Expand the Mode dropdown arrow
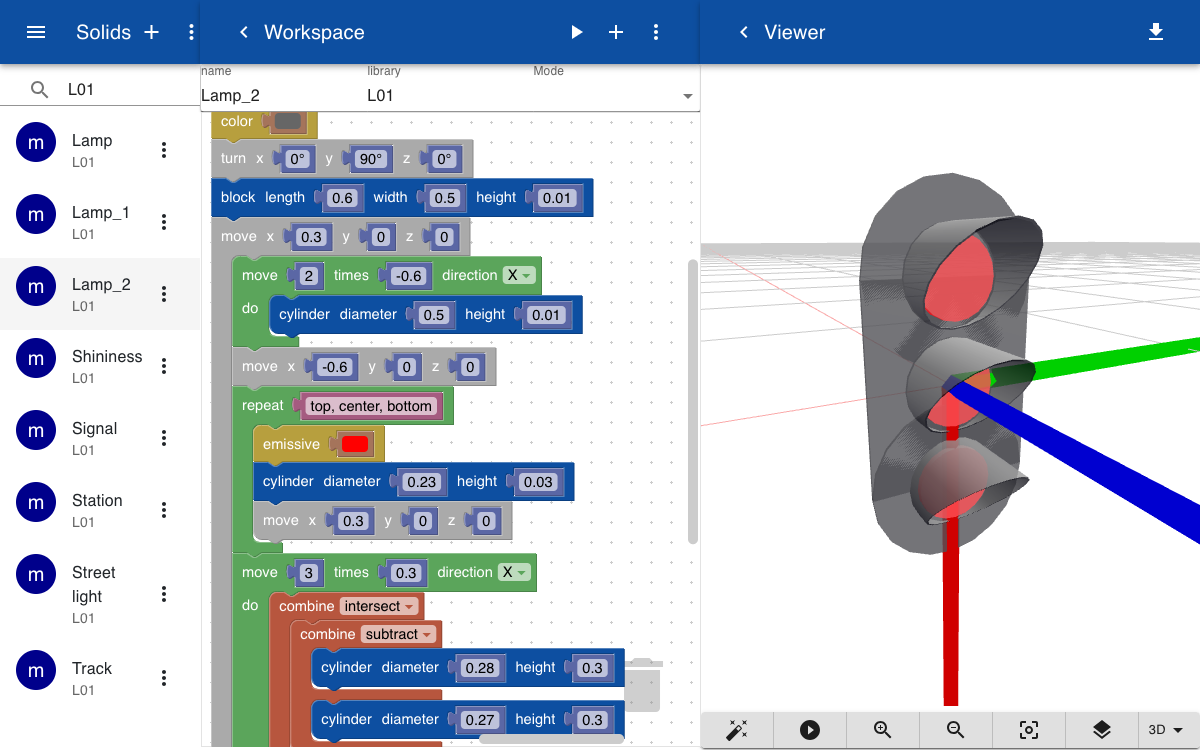Image resolution: width=1200 pixels, height=750 pixels. 688,96
